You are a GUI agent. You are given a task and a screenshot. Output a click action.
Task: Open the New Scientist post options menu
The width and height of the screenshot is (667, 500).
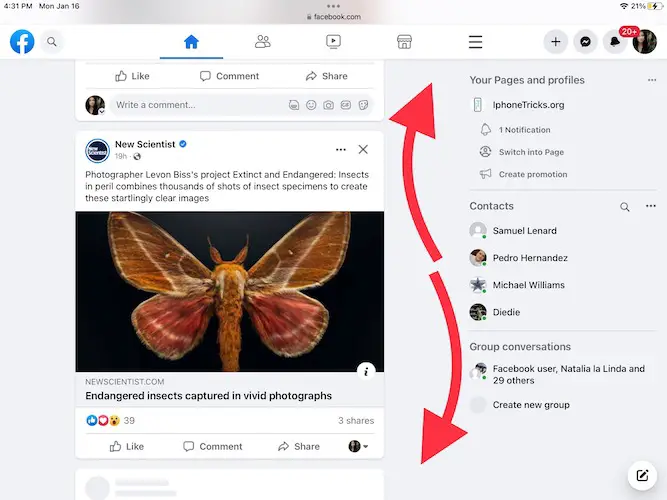point(341,149)
